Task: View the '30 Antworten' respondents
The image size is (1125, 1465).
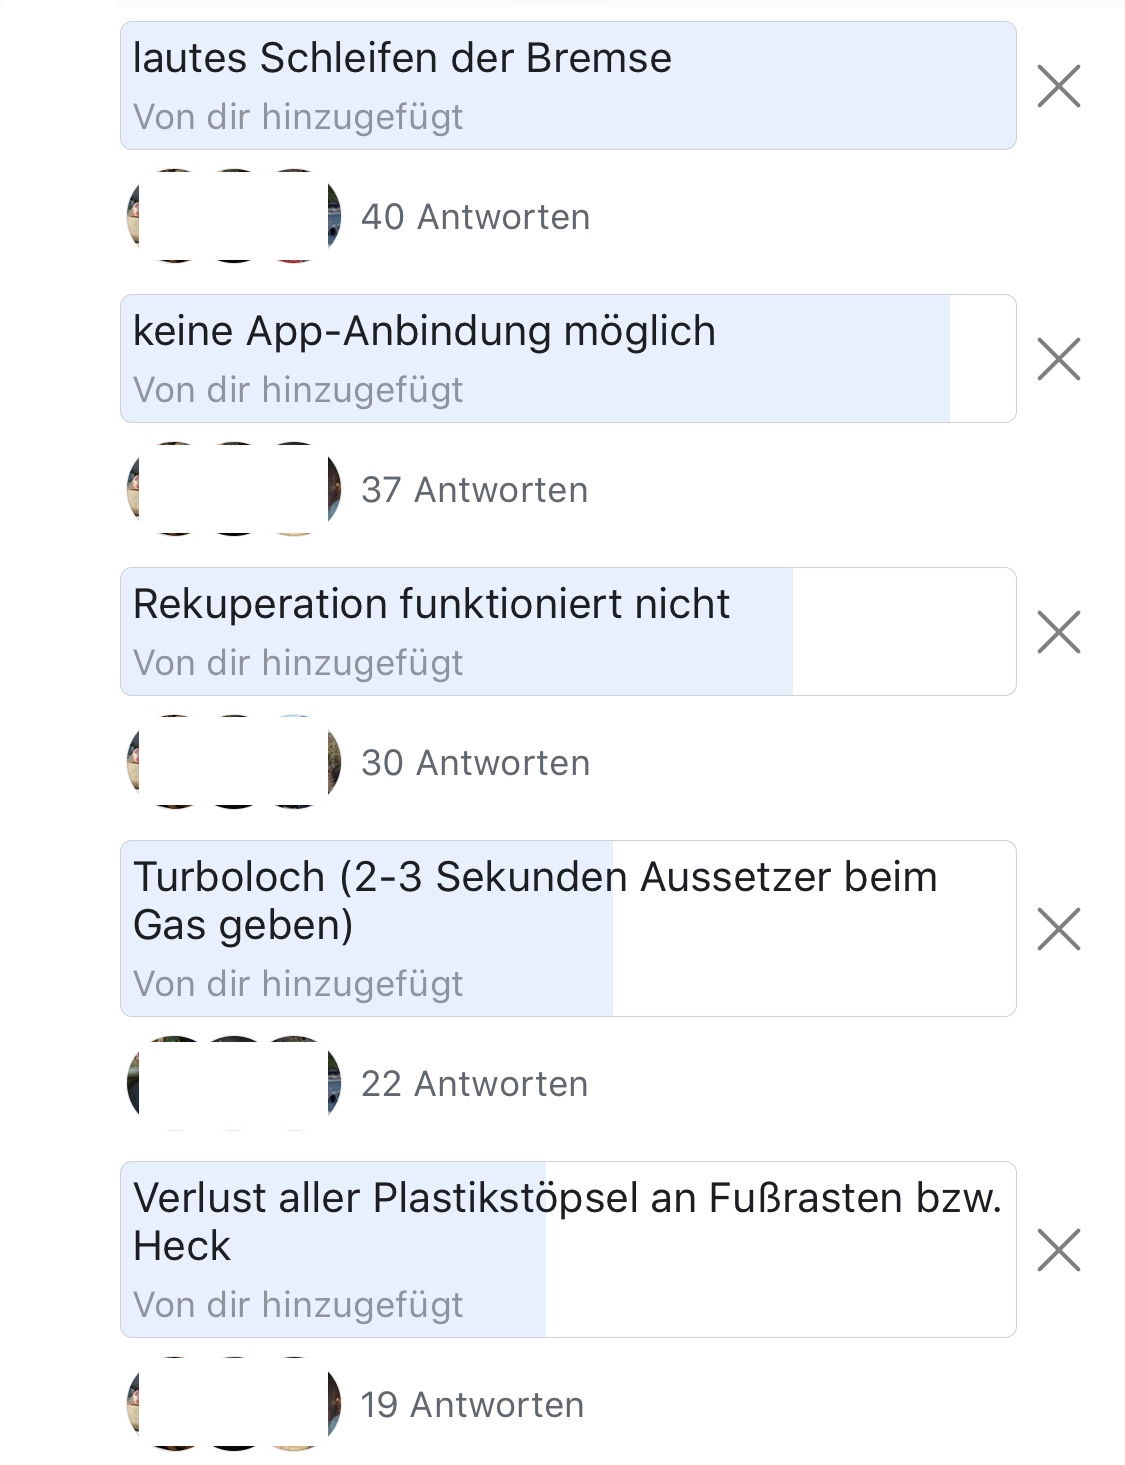Action: pyautogui.click(x=475, y=763)
